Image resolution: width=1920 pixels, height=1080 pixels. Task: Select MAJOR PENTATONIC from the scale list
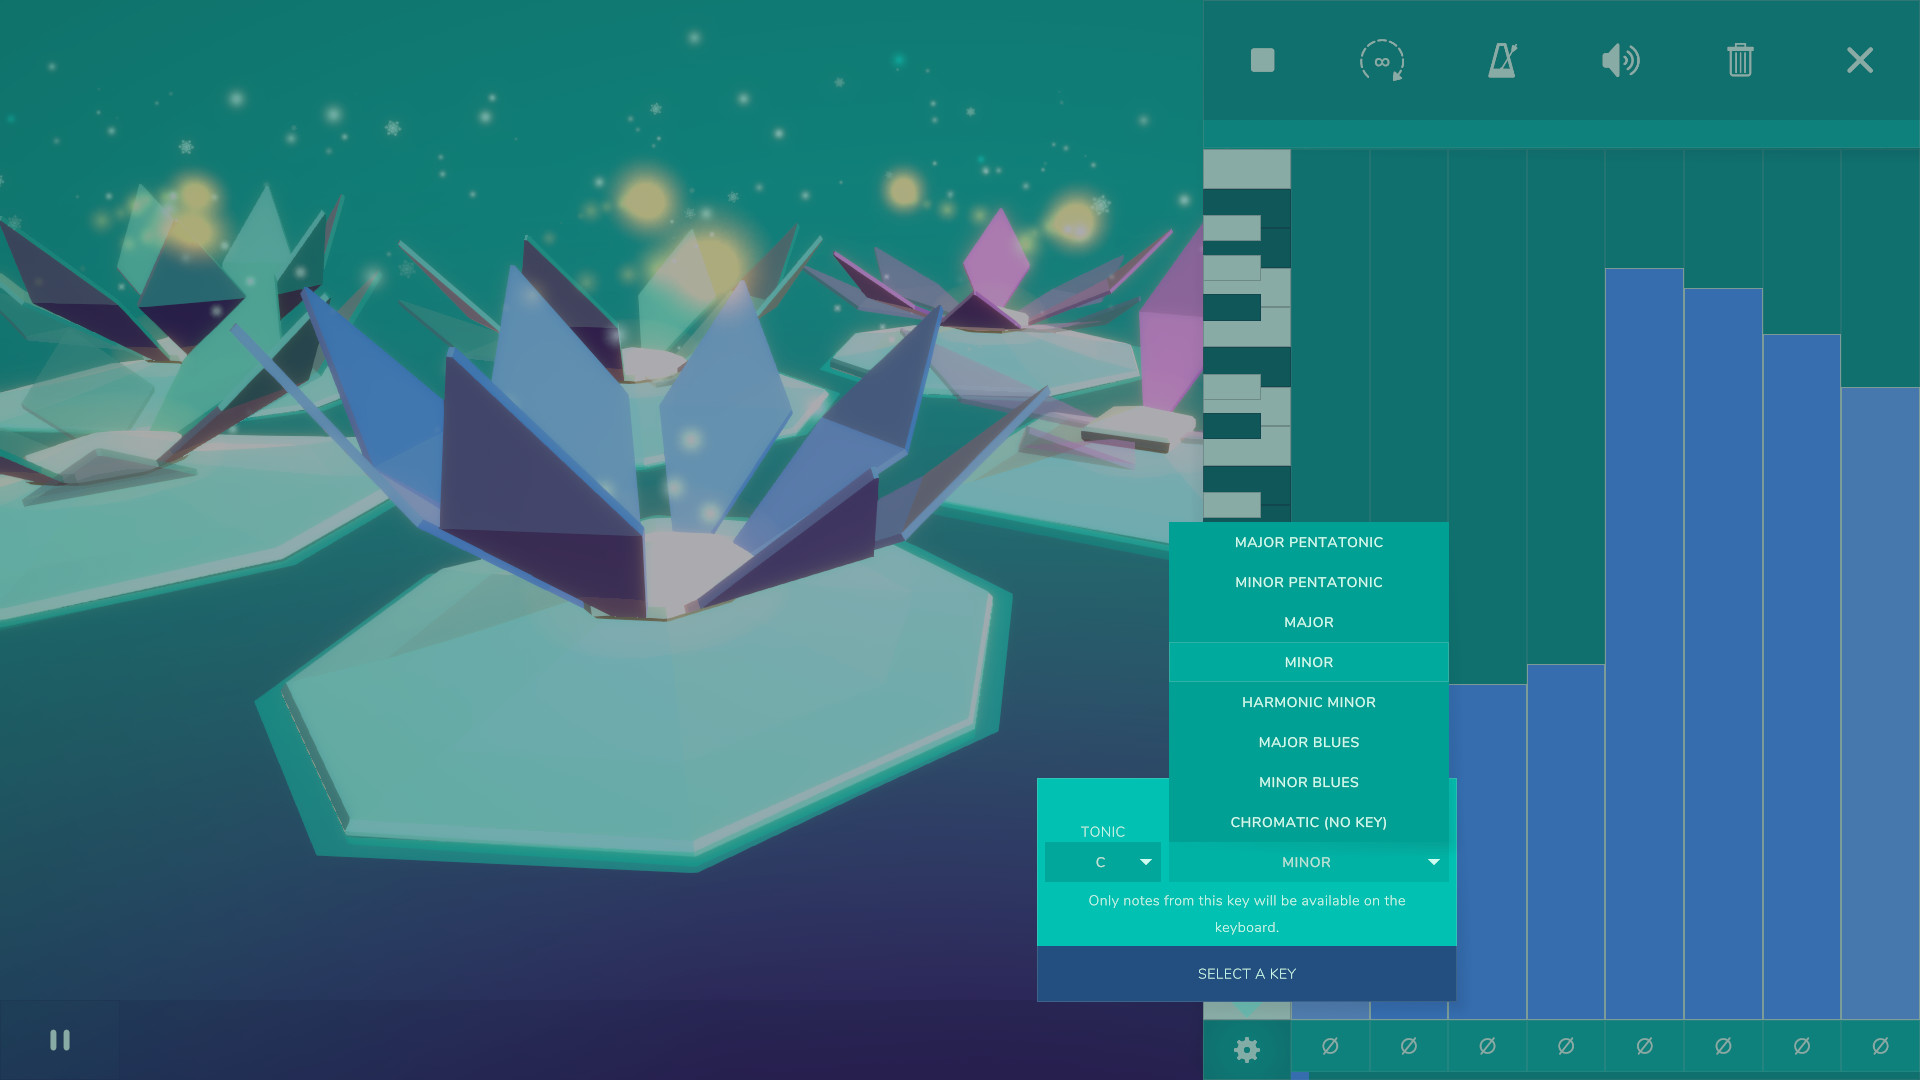1308,542
